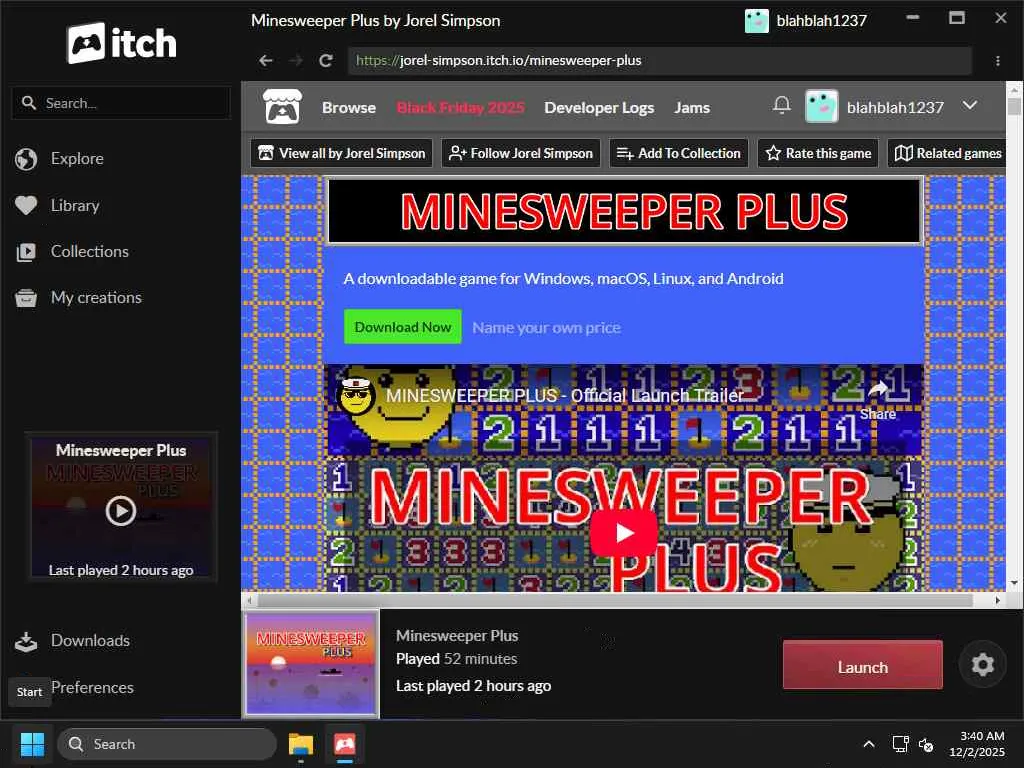Click Add To Collection
This screenshot has height=768, width=1024.
tap(679, 153)
